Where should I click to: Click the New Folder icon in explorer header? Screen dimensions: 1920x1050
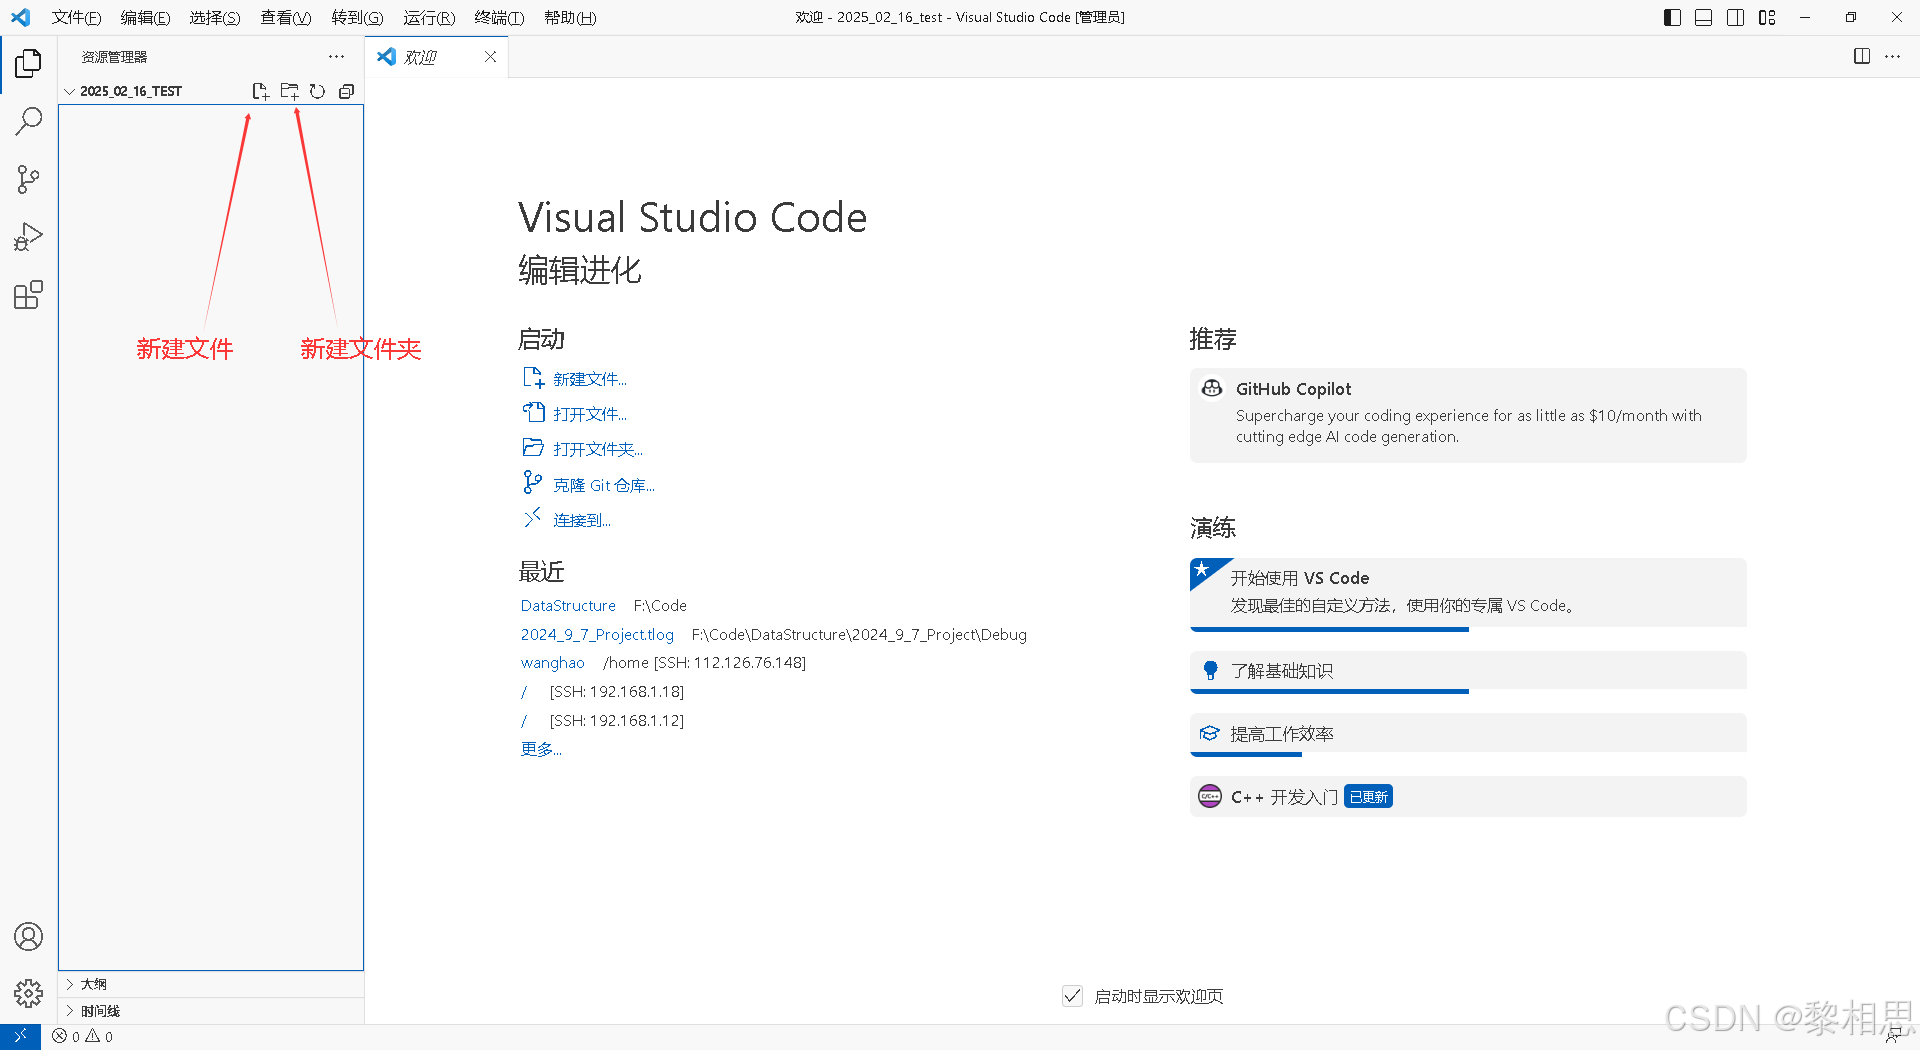point(289,91)
